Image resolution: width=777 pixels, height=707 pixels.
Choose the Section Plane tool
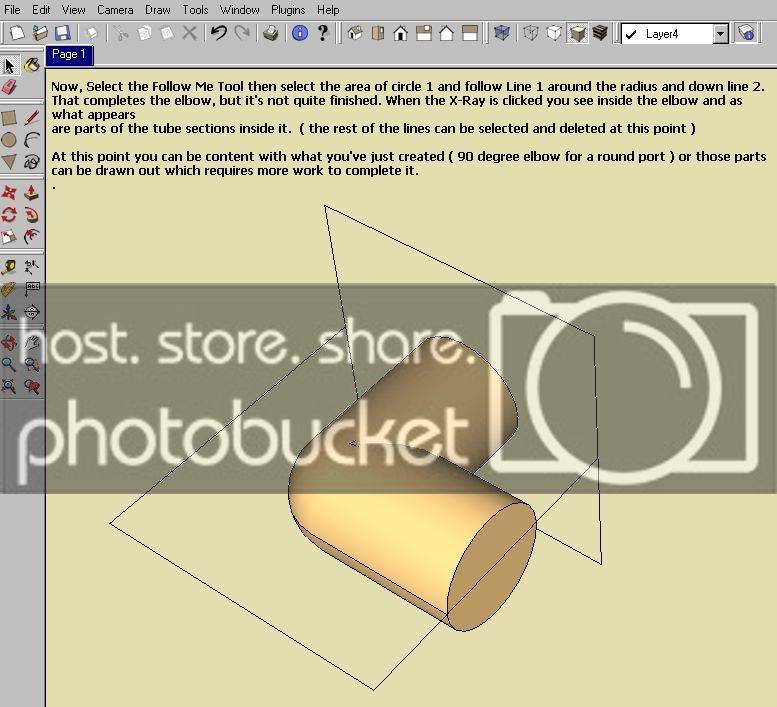[x=32, y=312]
